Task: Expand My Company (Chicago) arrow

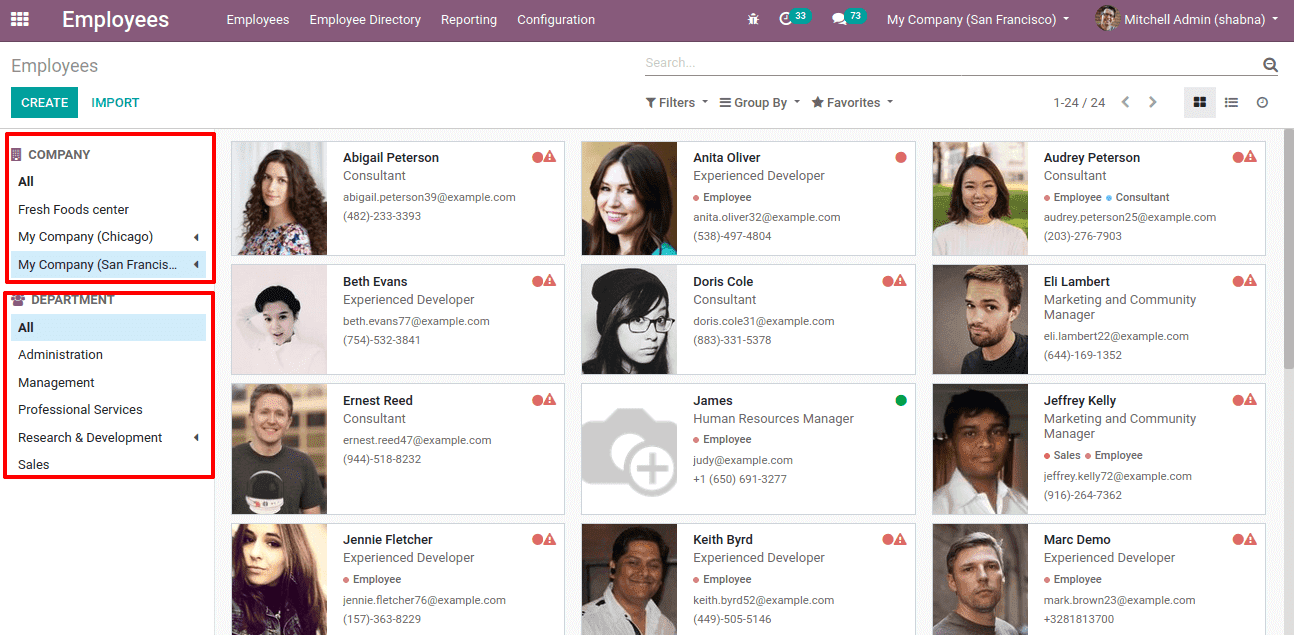Action: (x=196, y=237)
